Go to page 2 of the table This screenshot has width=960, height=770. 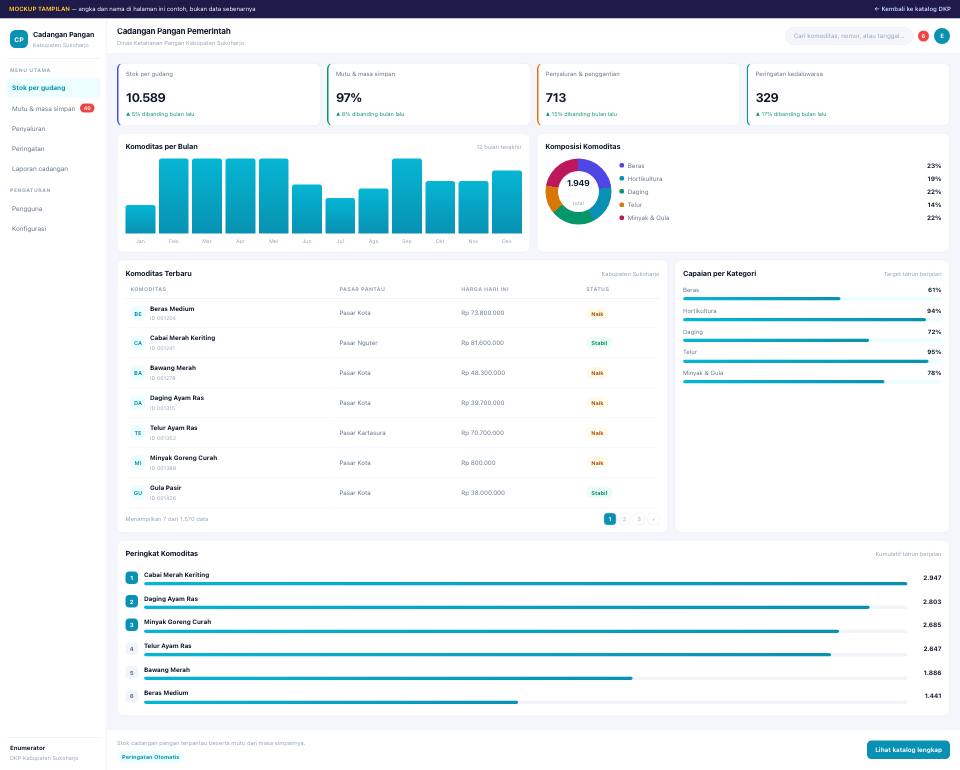tap(624, 519)
